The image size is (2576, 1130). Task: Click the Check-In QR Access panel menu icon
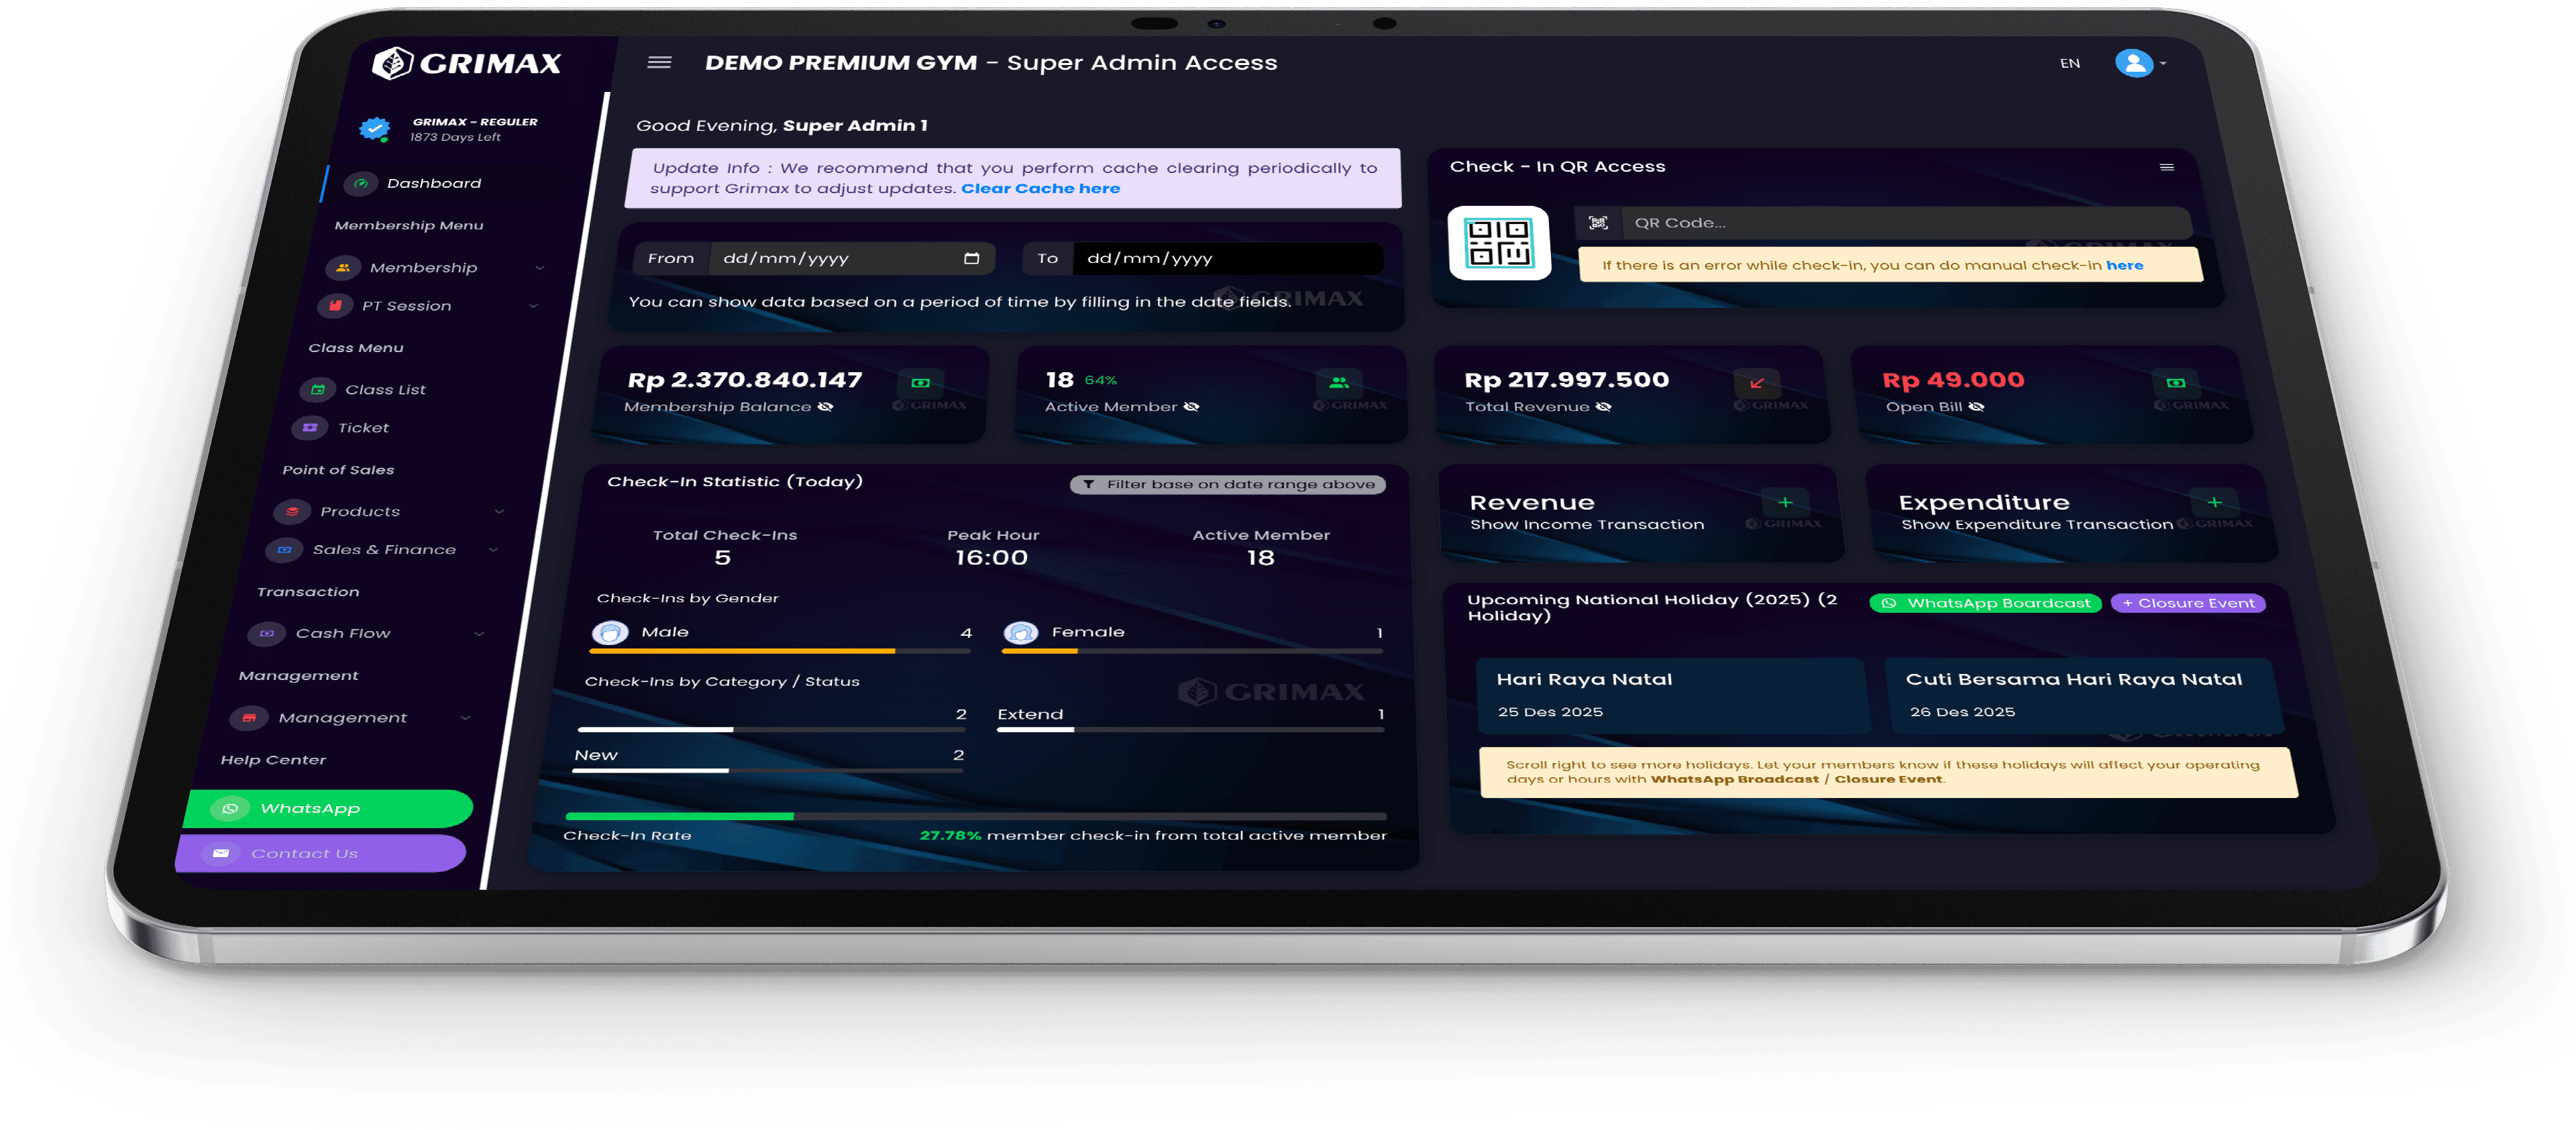(x=2166, y=167)
